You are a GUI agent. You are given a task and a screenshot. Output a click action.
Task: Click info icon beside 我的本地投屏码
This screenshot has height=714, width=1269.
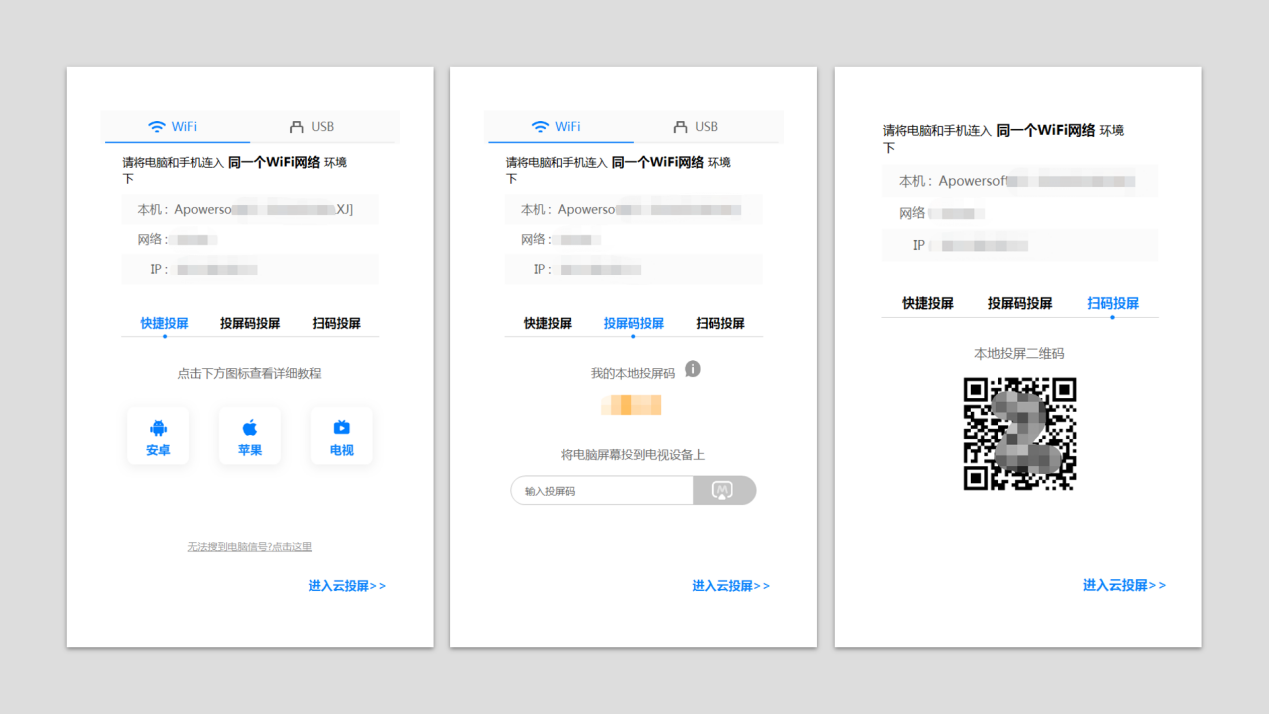pos(693,369)
